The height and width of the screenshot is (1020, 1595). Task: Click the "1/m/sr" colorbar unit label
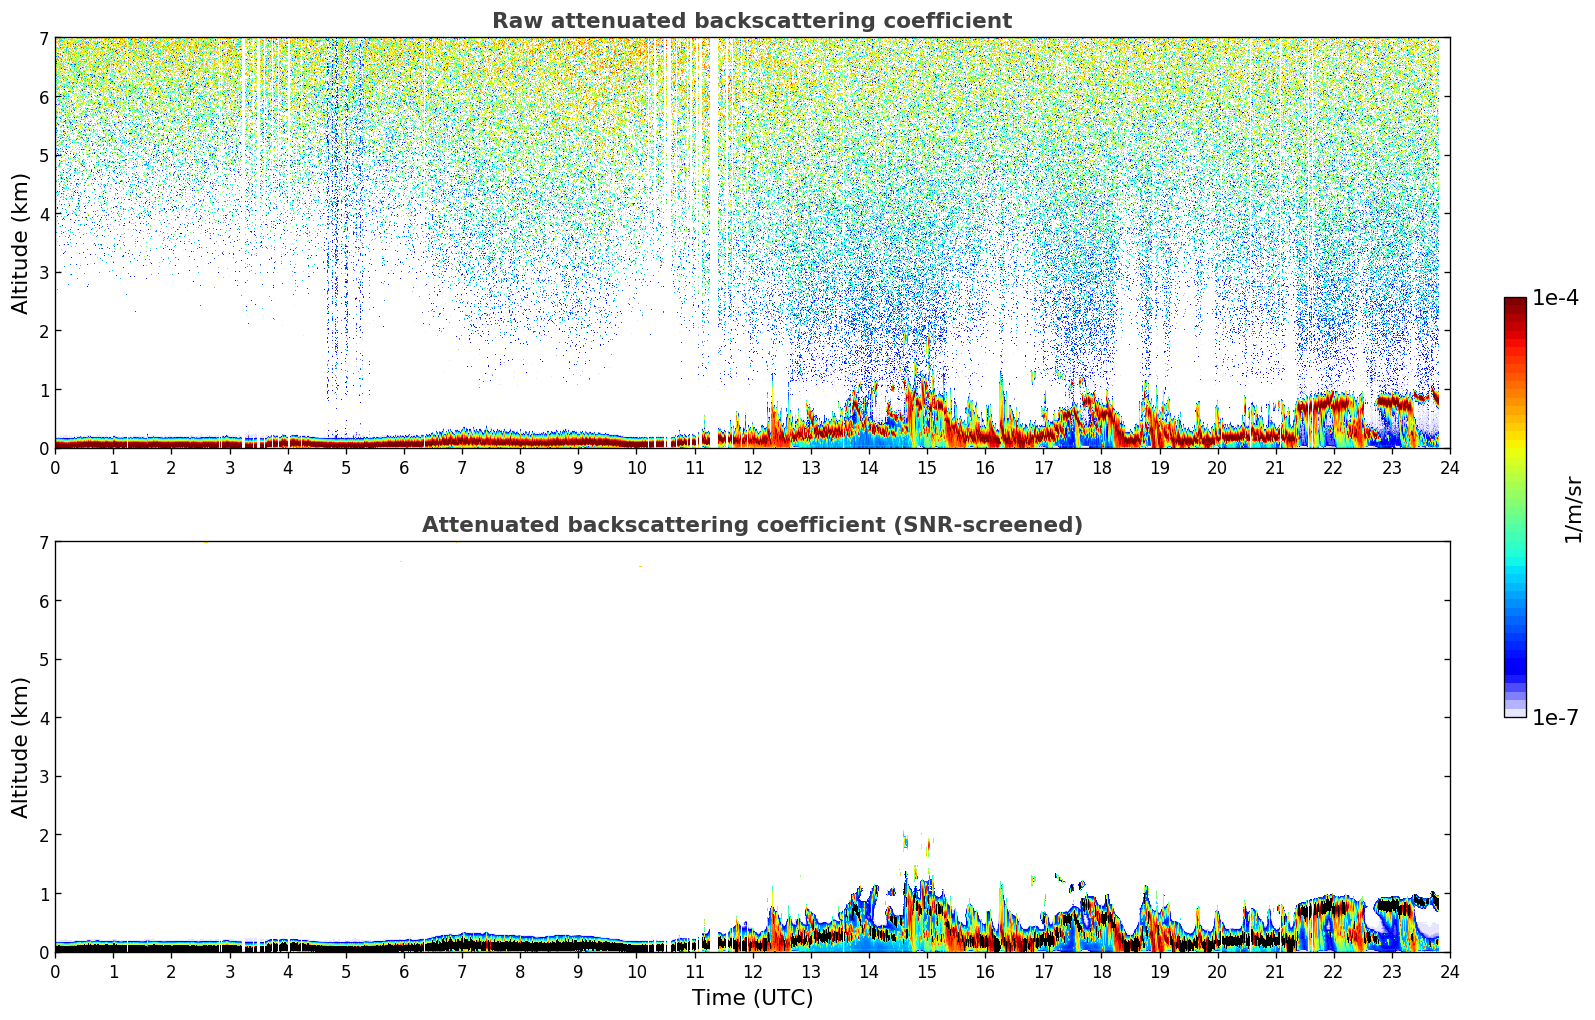(x=1573, y=509)
